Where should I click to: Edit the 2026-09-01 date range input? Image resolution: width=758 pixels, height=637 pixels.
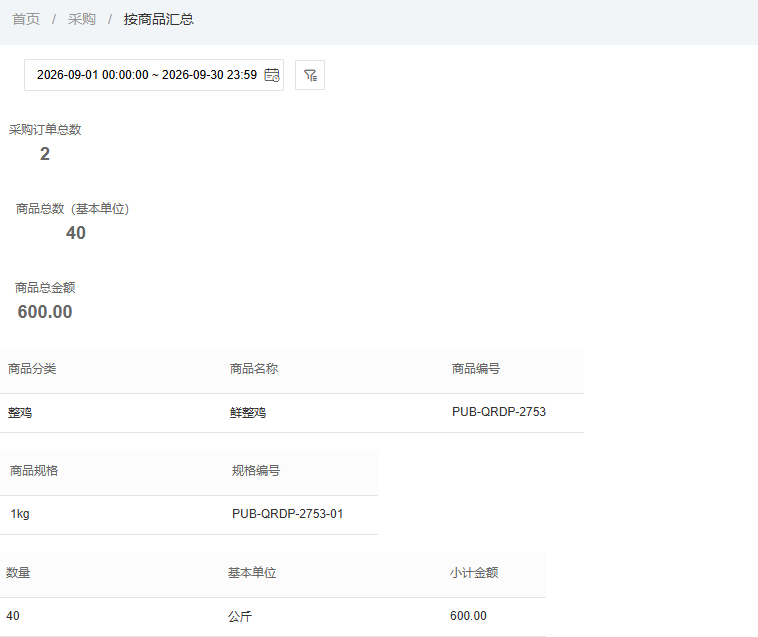pyautogui.click(x=154, y=75)
